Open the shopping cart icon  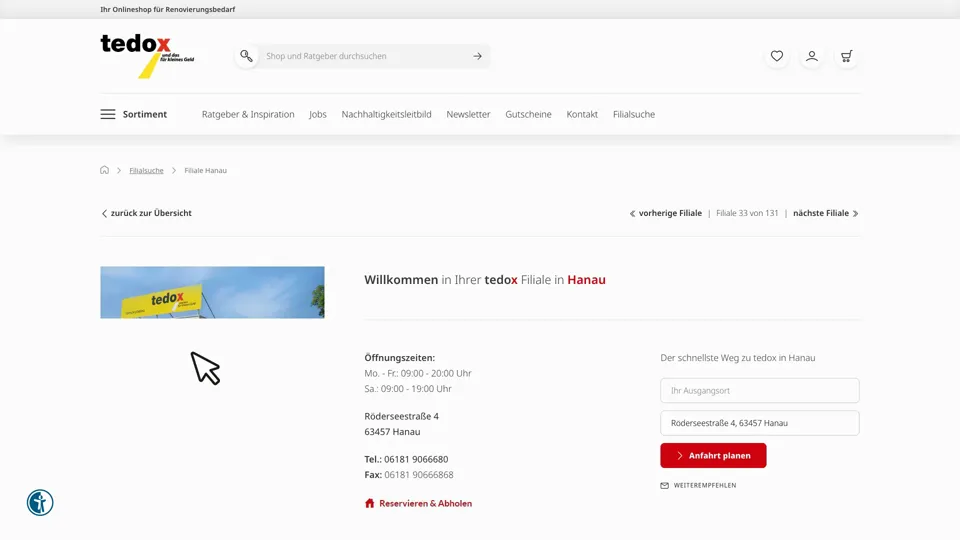coord(847,56)
